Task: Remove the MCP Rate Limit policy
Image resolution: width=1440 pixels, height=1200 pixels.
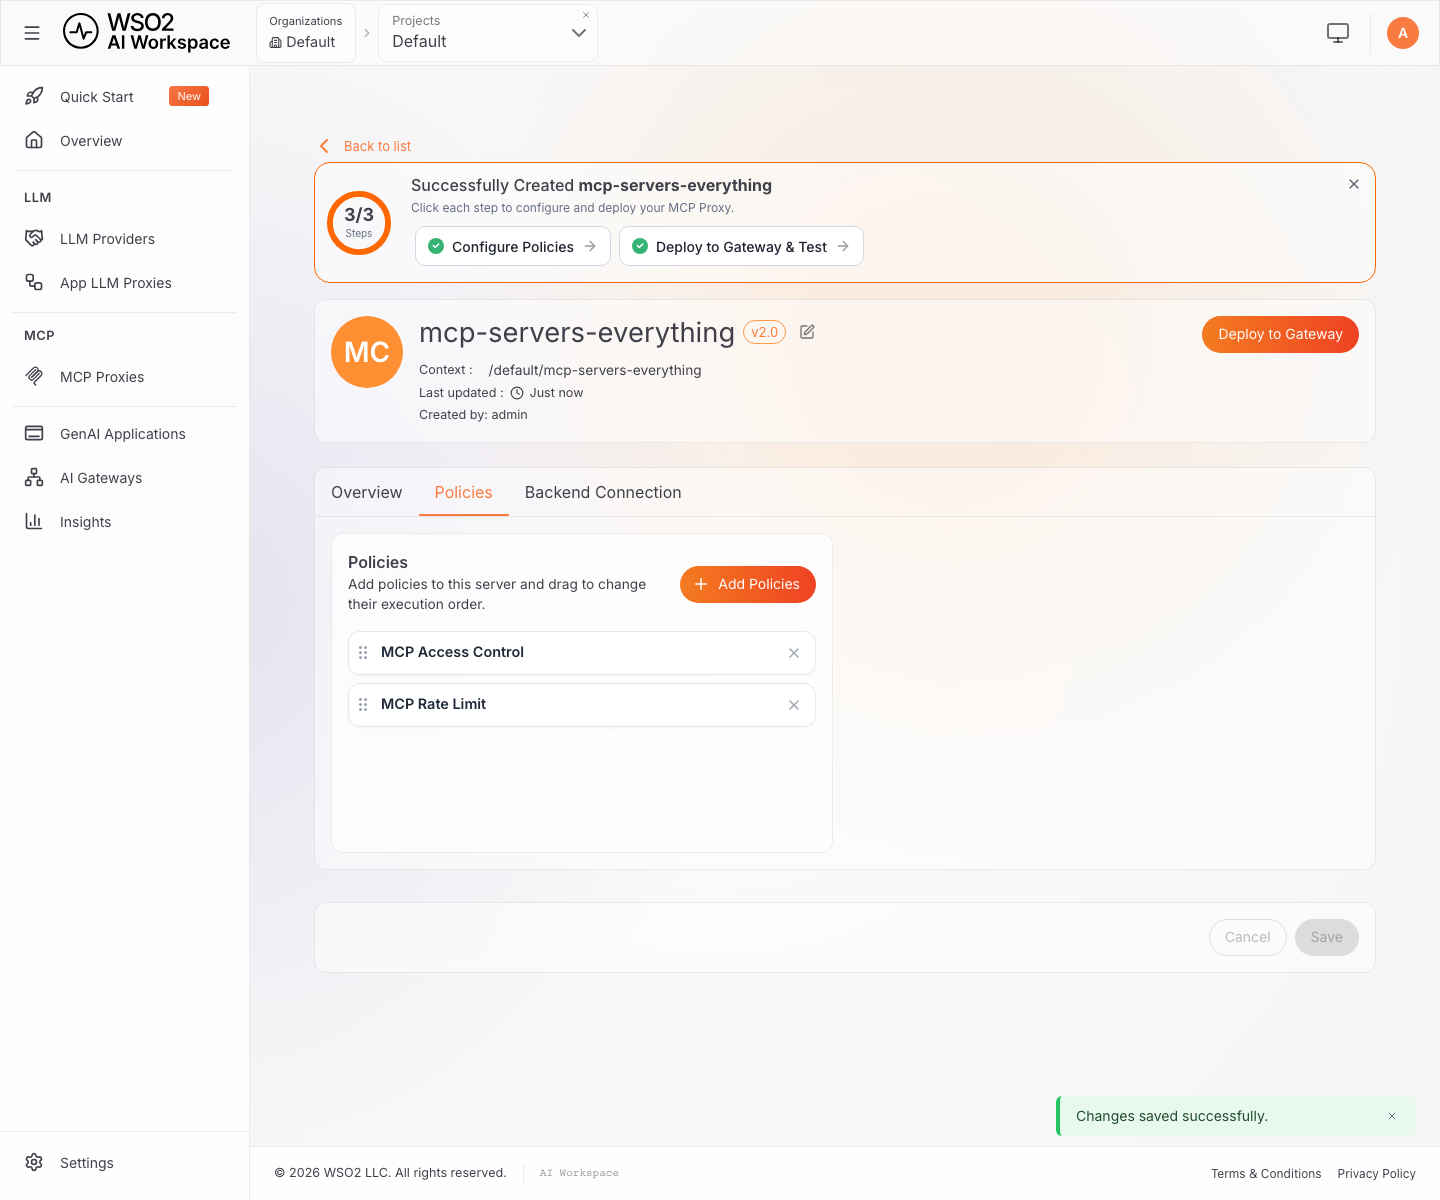Action: [x=794, y=705]
